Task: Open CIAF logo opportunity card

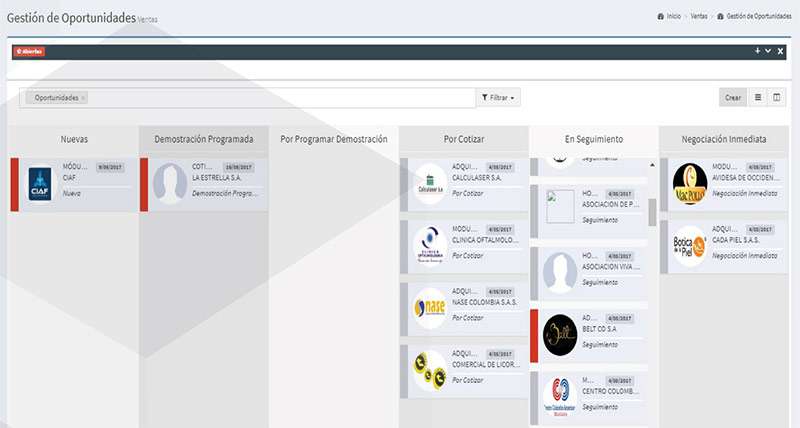Action: (40, 184)
